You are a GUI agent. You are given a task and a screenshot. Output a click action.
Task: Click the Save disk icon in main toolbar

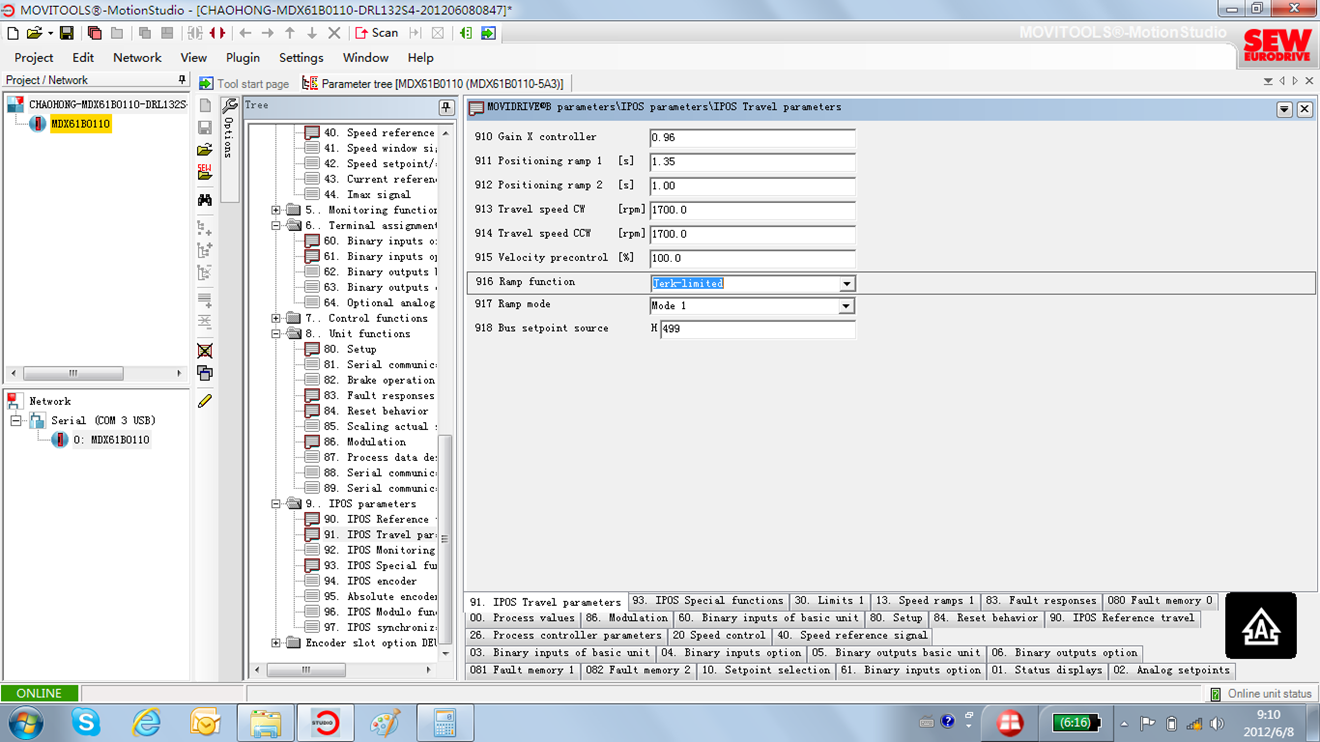(x=67, y=33)
